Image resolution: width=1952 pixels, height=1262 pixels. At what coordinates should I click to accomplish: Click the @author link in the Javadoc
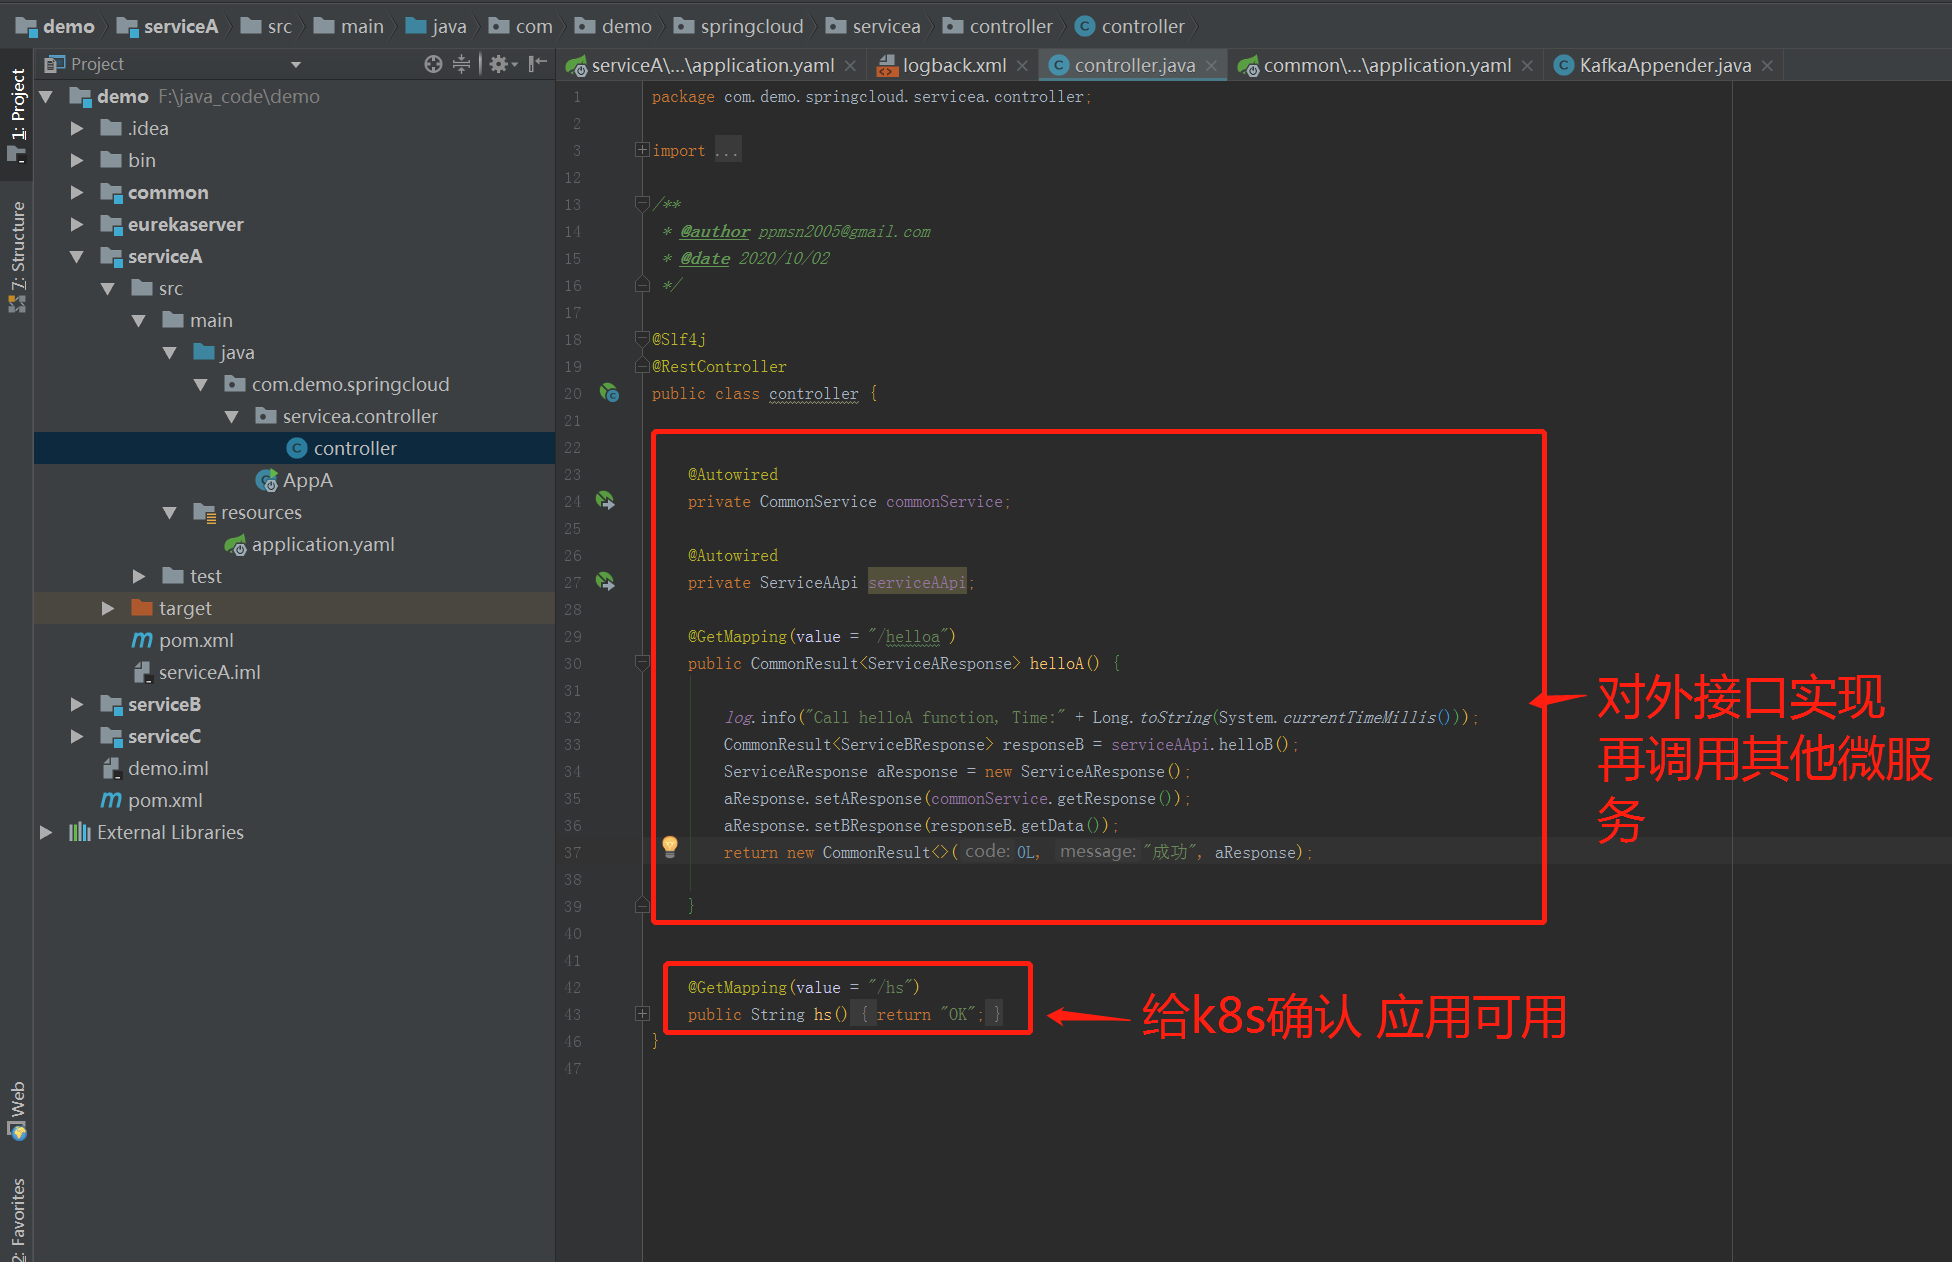(x=714, y=231)
